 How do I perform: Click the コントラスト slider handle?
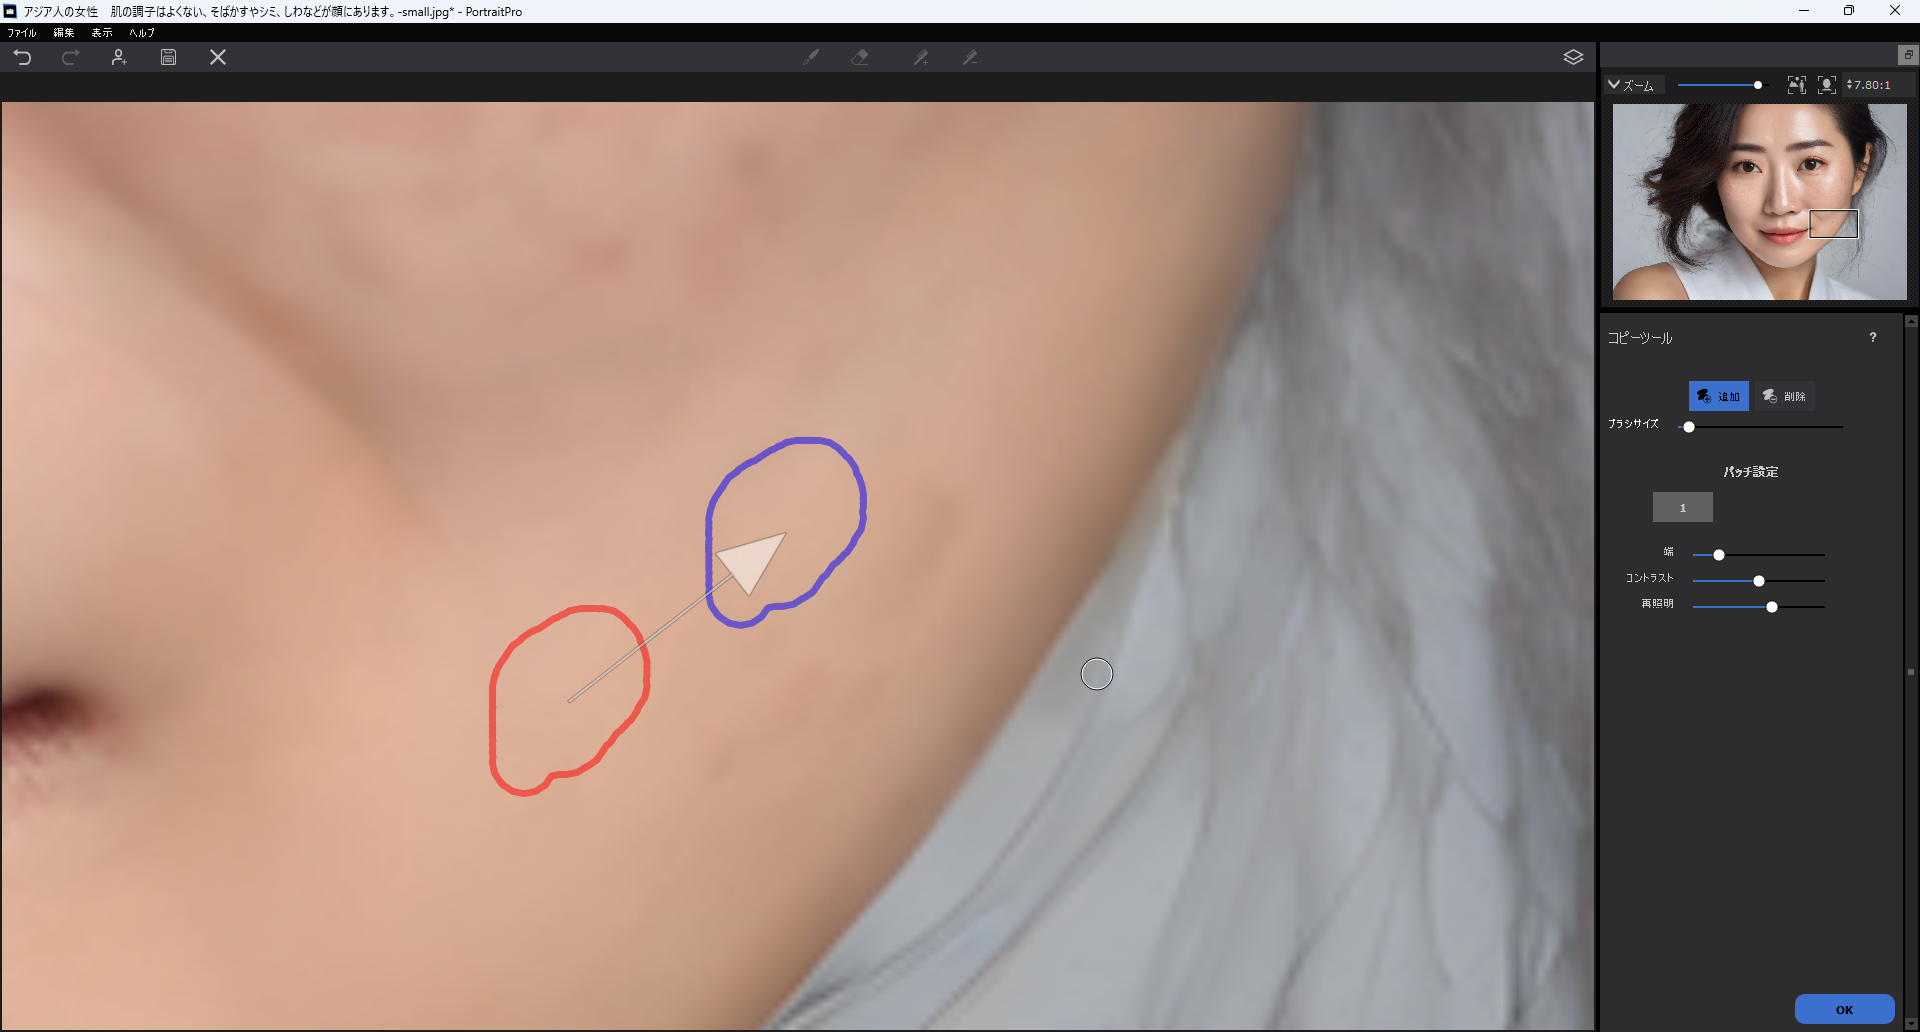pyautogui.click(x=1759, y=581)
